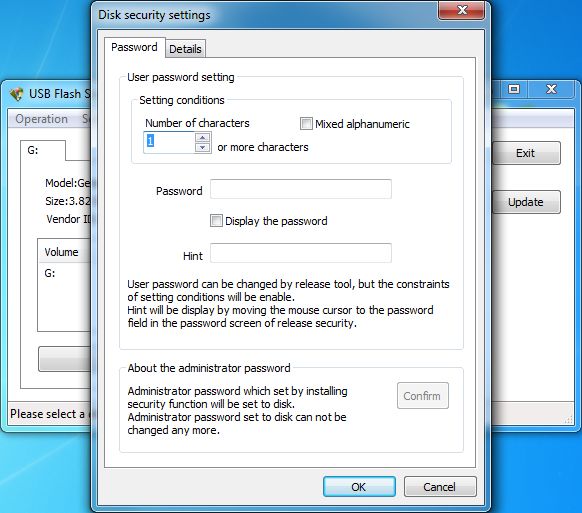
Task: Switch to the Details tab
Action: click(x=185, y=49)
